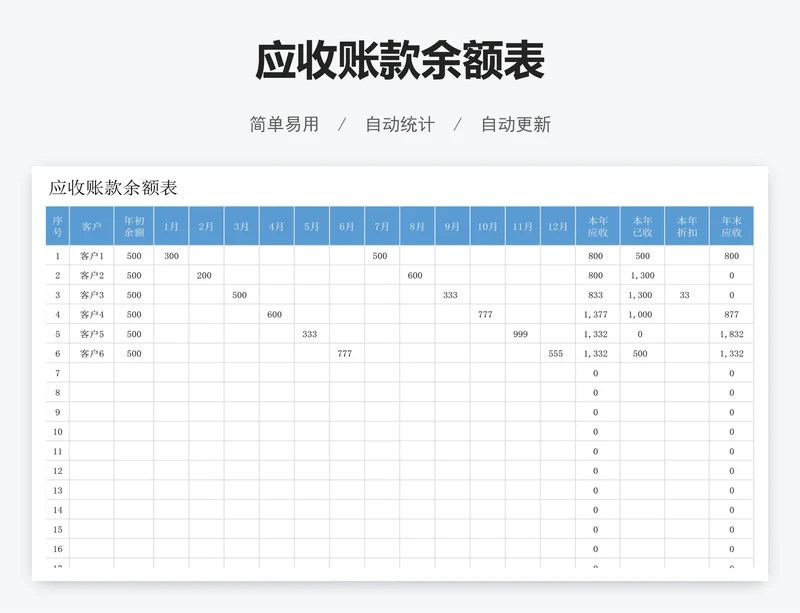Click the 3月 column header
Image resolution: width=800 pixels, height=613 pixels.
click(241, 226)
